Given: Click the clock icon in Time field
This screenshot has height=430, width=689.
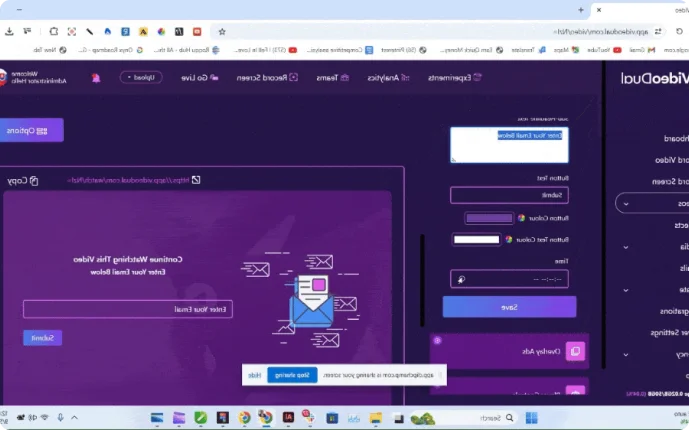Looking at the screenshot, I should click(x=460, y=279).
